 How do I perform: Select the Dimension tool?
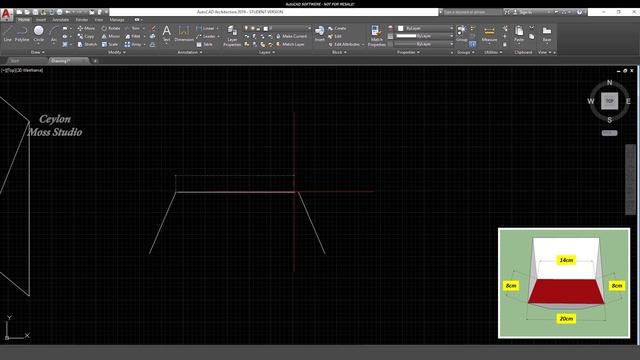pos(184,33)
